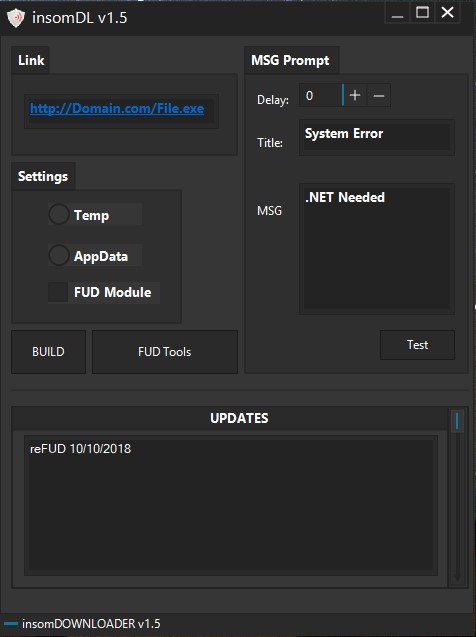Image resolution: width=476 pixels, height=637 pixels.
Task: Decrease delay with the minus button
Action: tap(379, 95)
